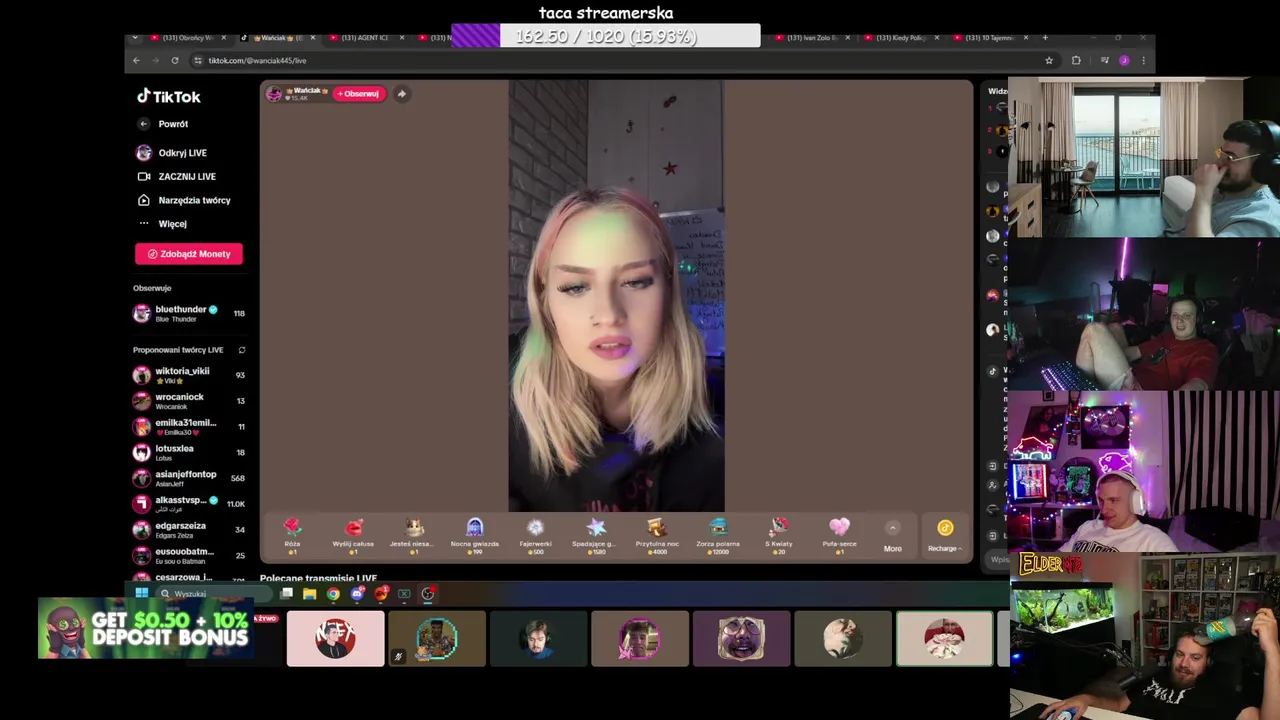
Task: Open eusouobatm live stream
Action: point(189,555)
